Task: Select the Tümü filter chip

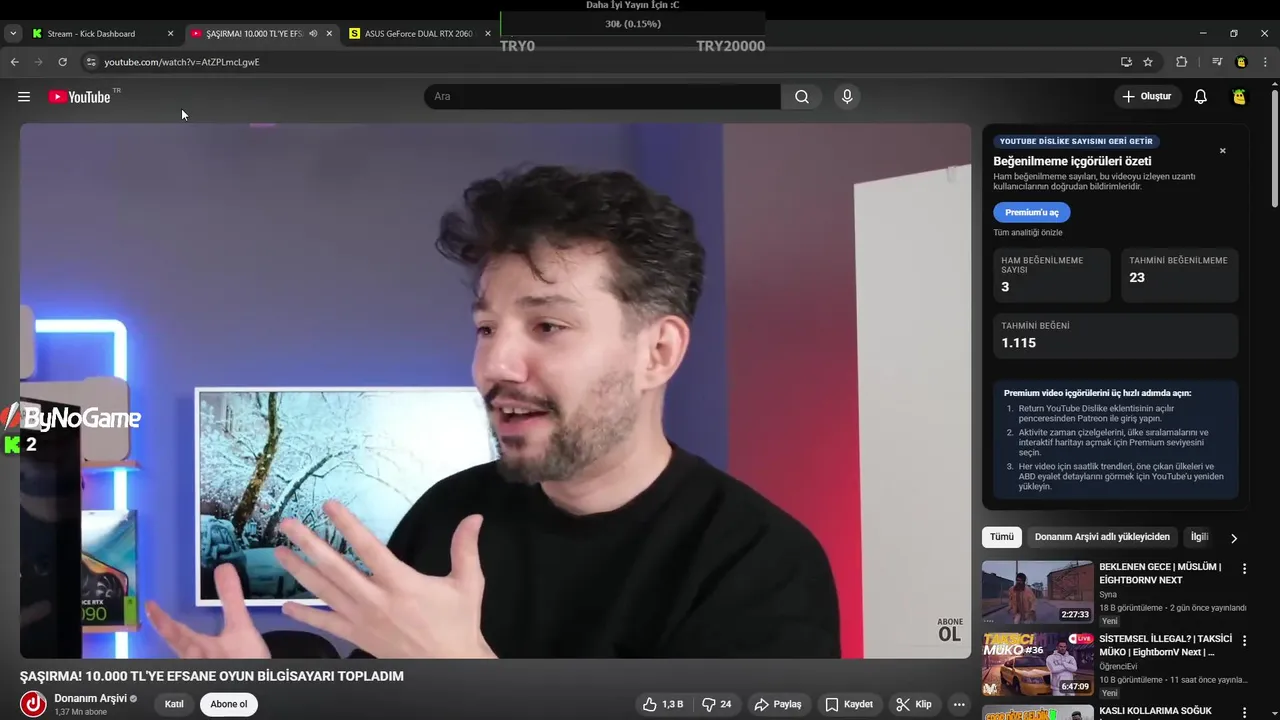Action: [1002, 537]
